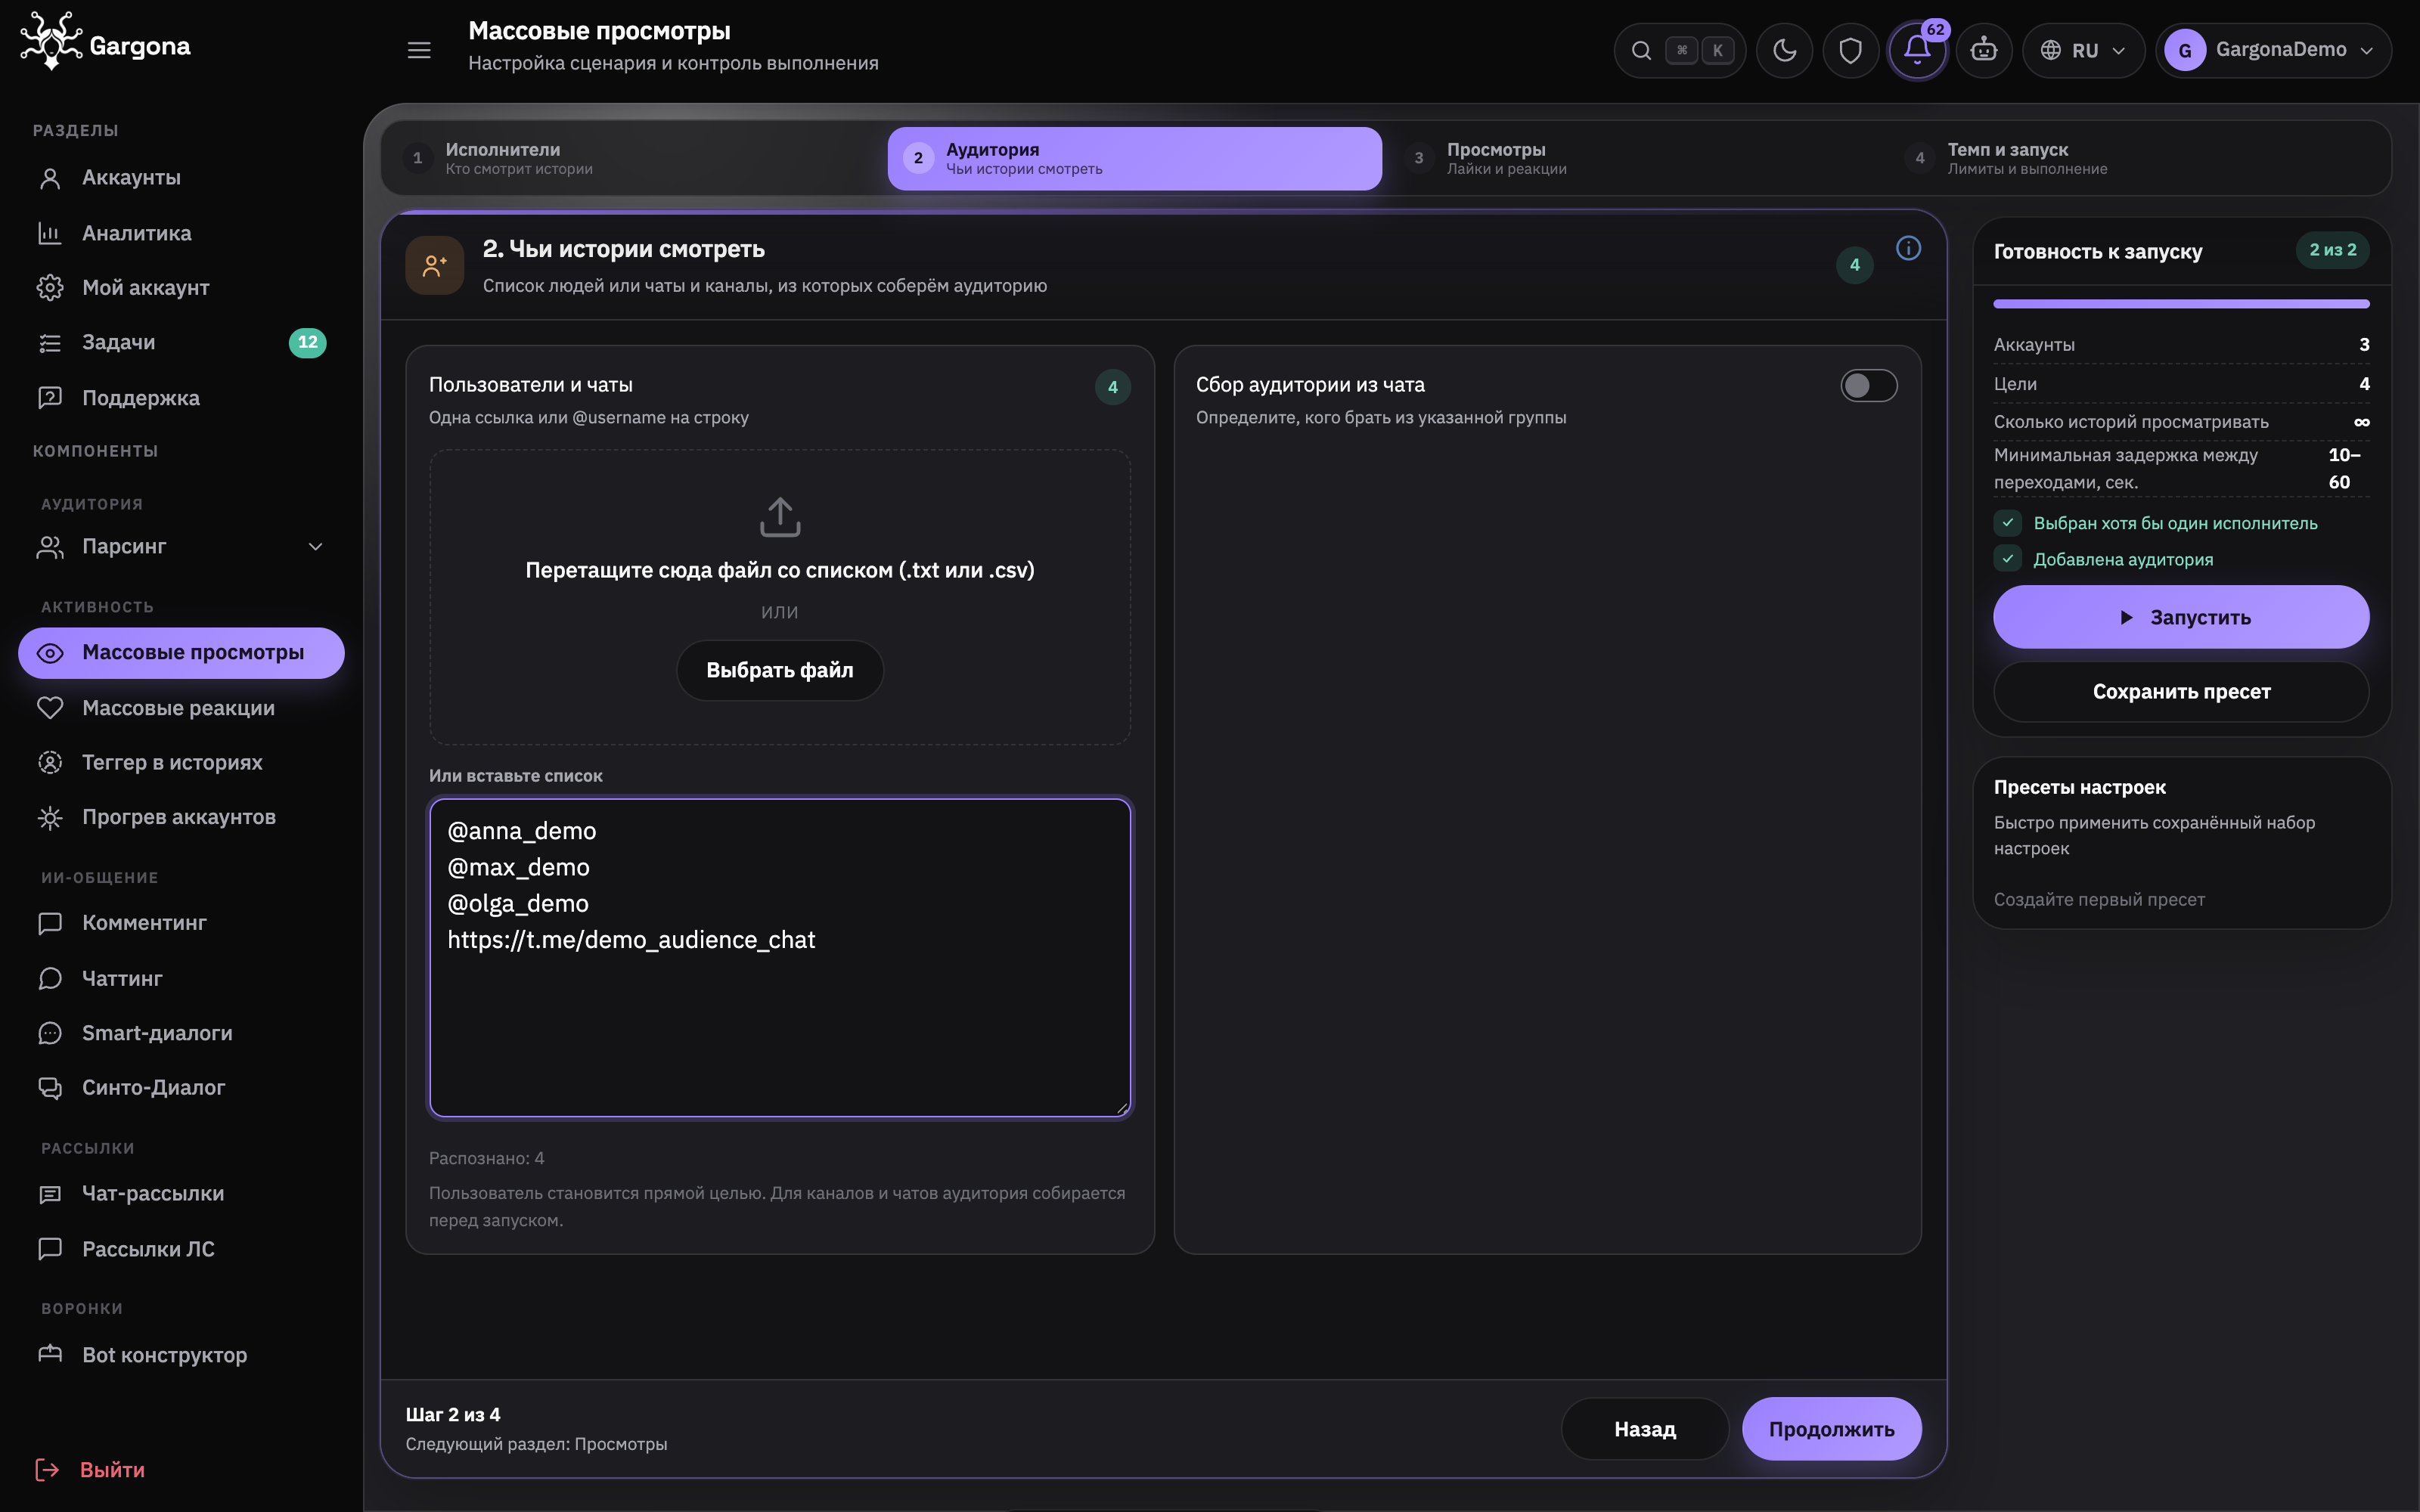Expand the Парсинг submenu chevron
Screen dimensions: 2420x1512
tap(316, 547)
